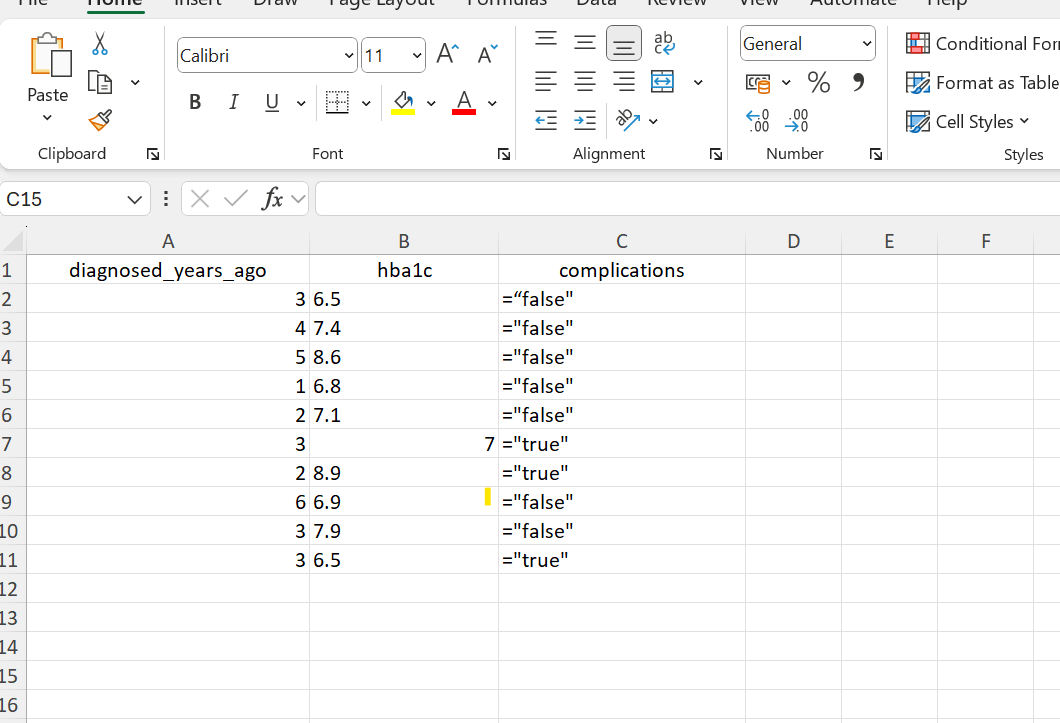
Task: Select the Format Painter brush
Action: (99, 121)
